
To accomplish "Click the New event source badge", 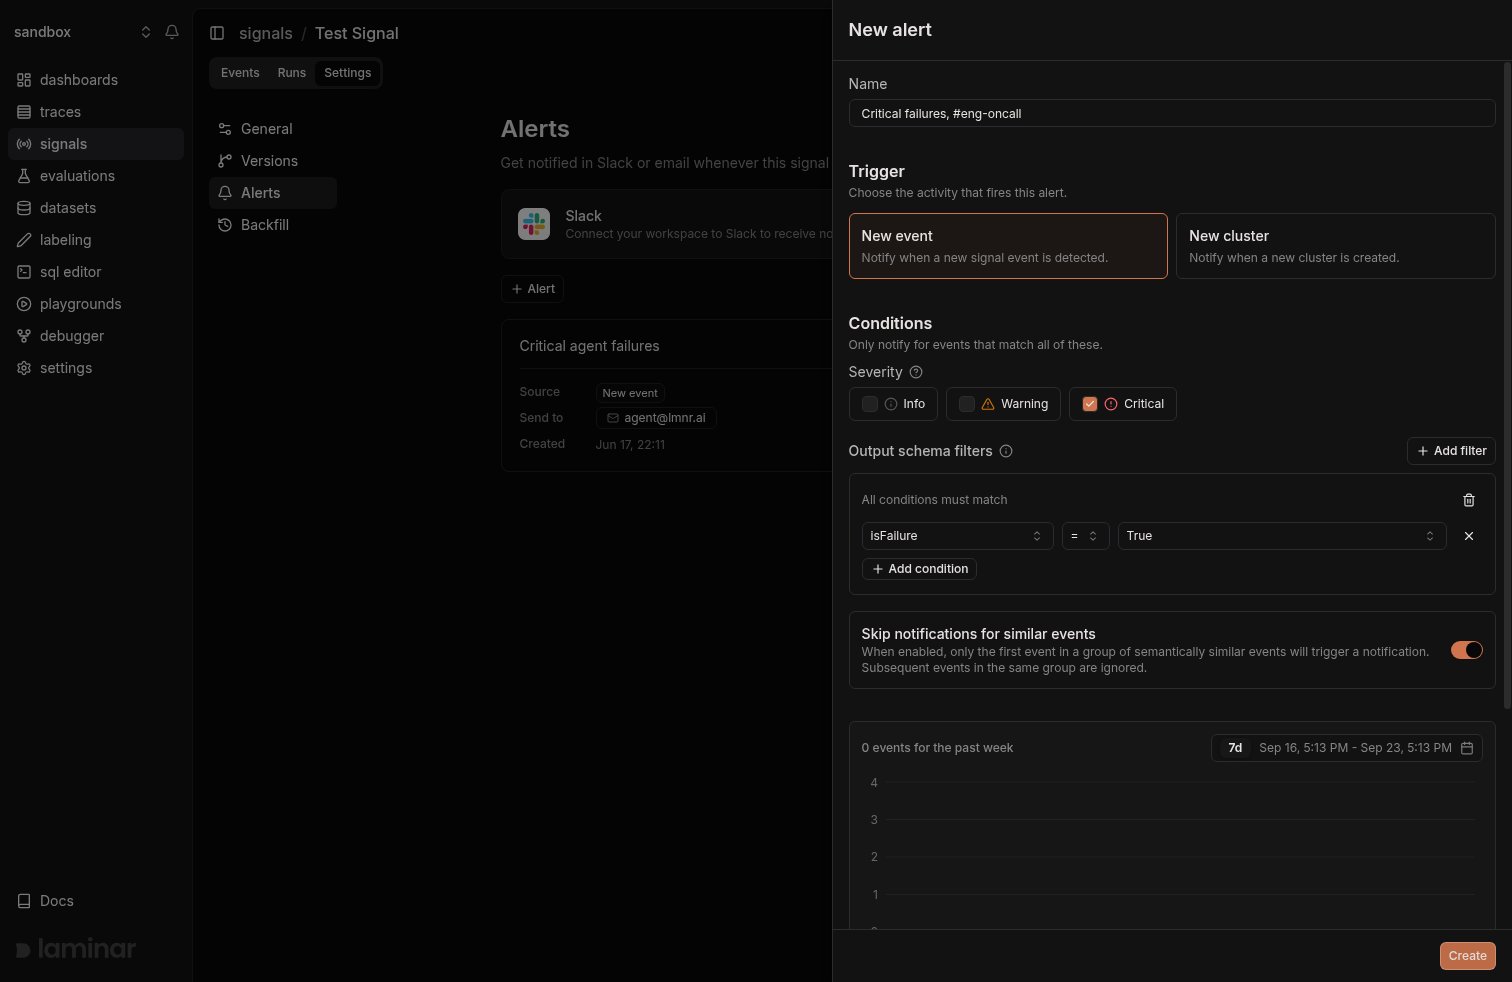I will [630, 393].
